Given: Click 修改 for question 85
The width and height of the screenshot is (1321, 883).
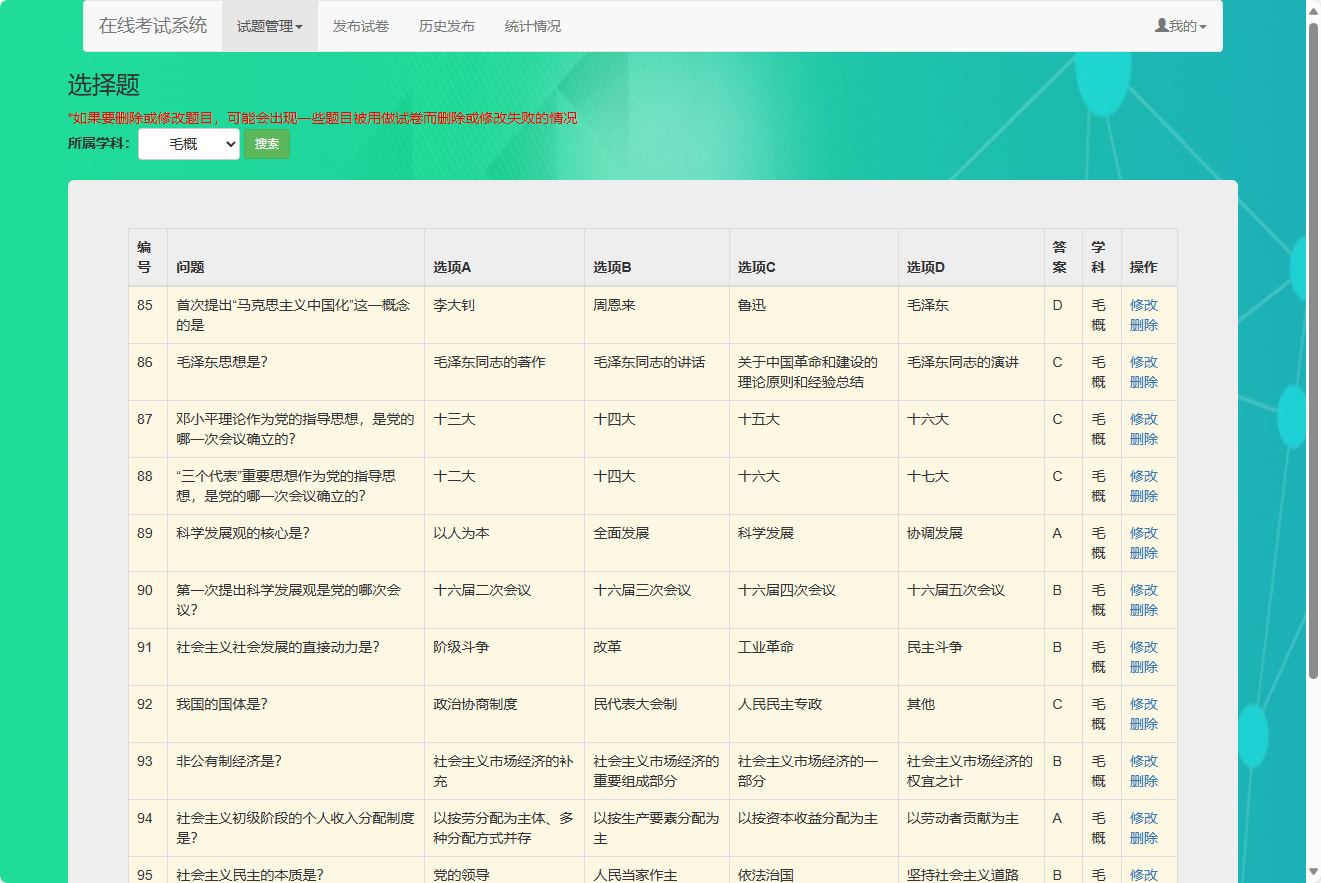Looking at the screenshot, I should [x=1143, y=305].
